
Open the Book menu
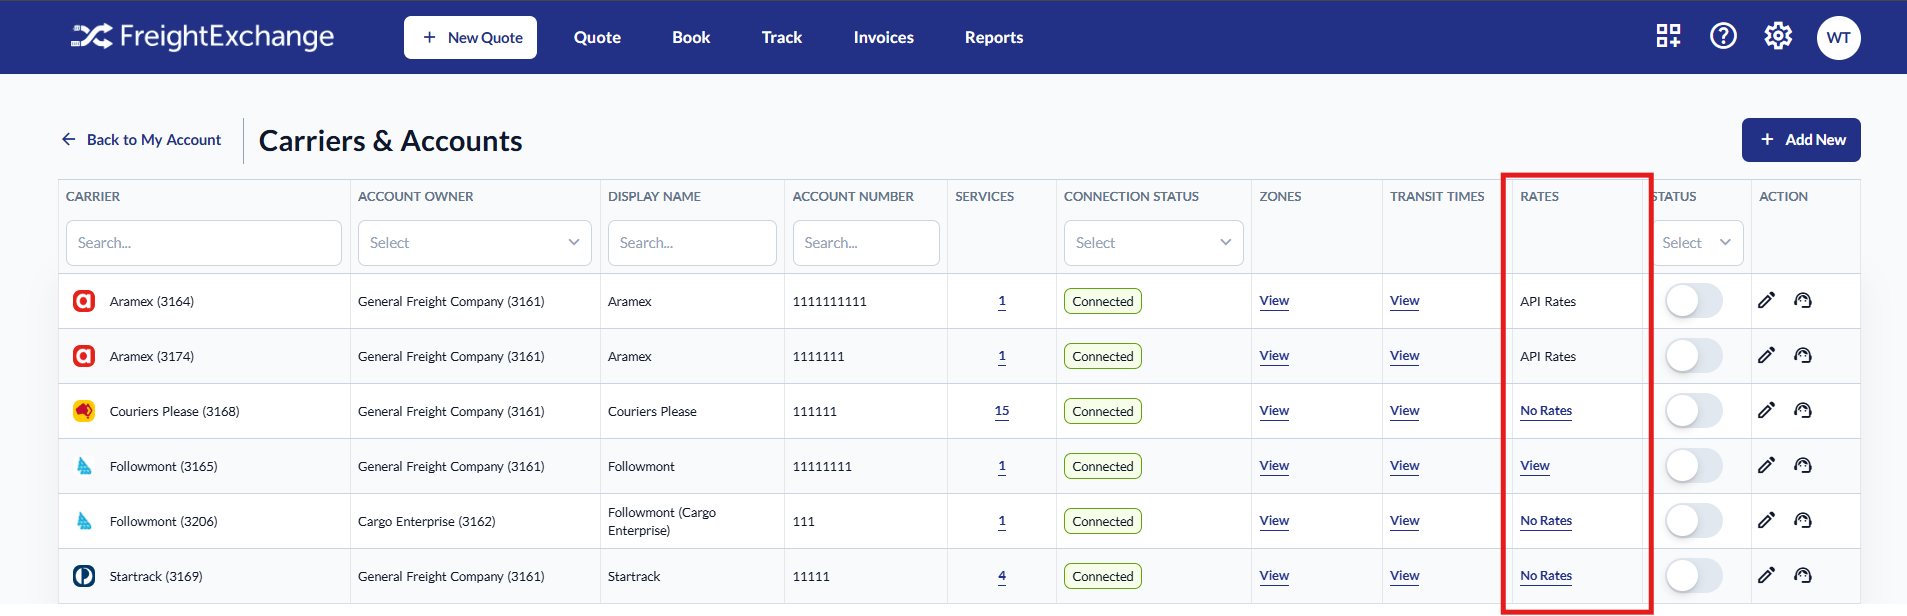[x=691, y=37]
